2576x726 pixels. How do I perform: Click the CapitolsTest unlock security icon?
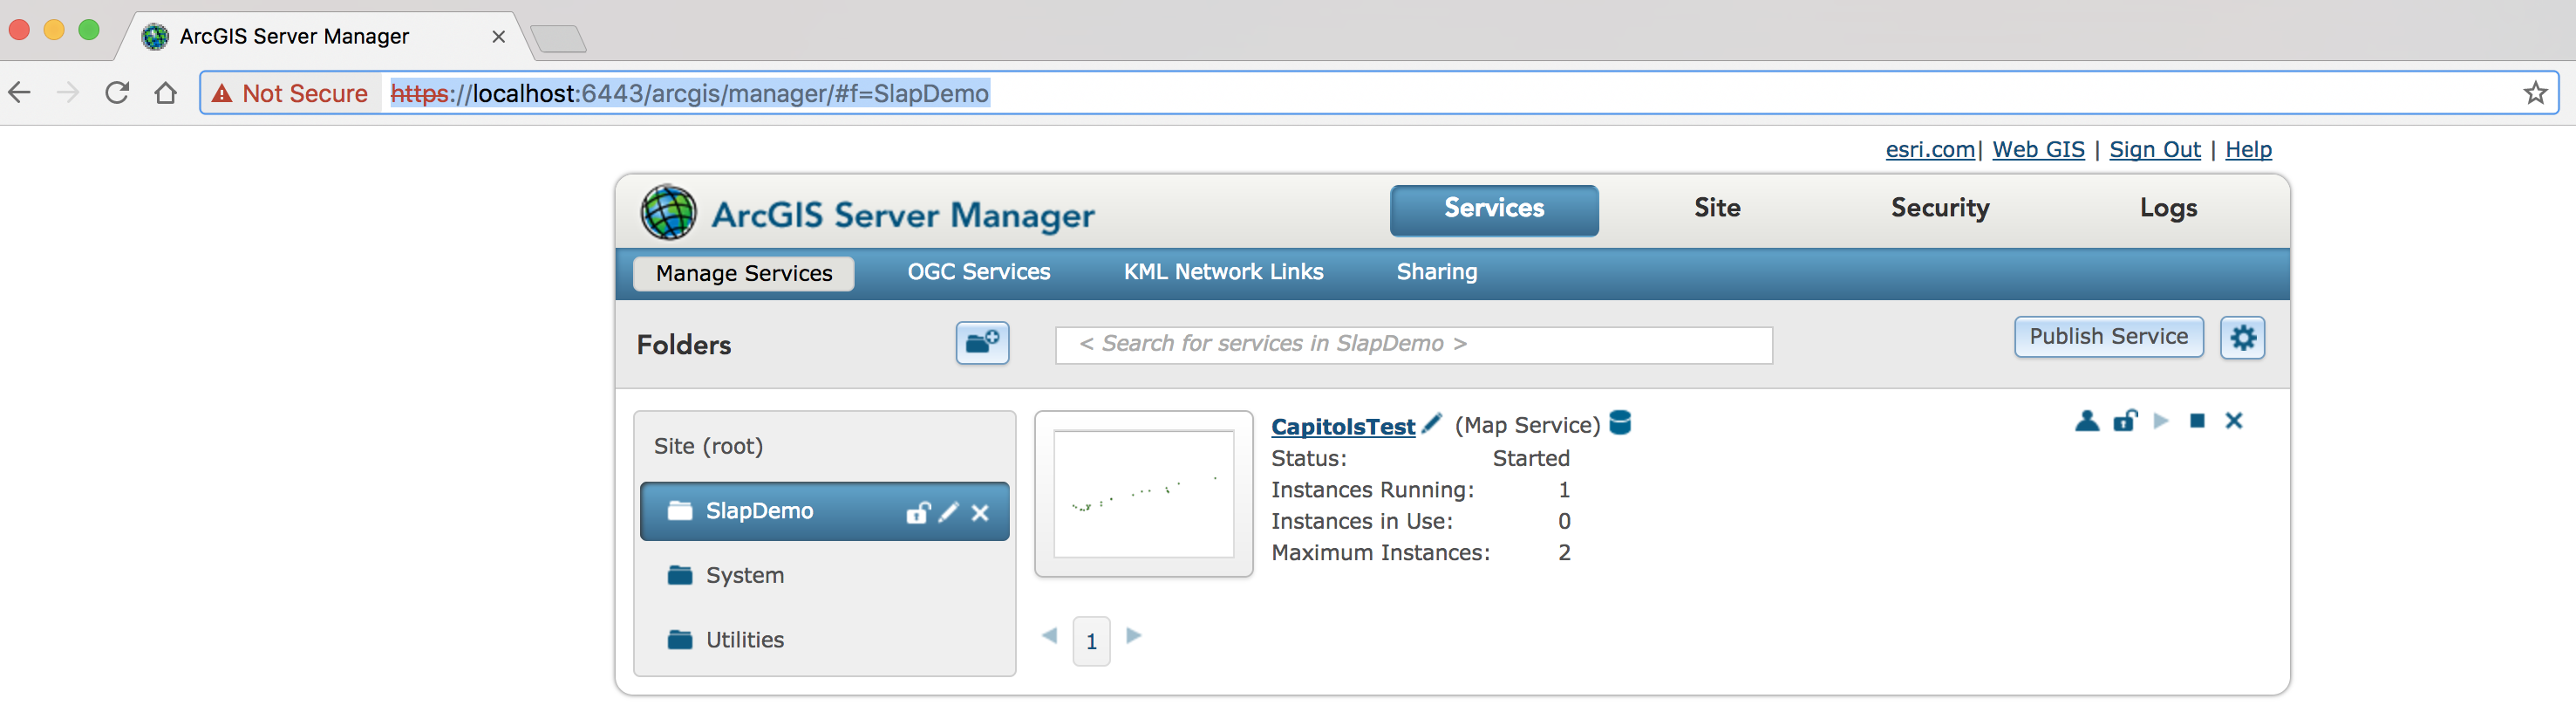coord(2125,421)
